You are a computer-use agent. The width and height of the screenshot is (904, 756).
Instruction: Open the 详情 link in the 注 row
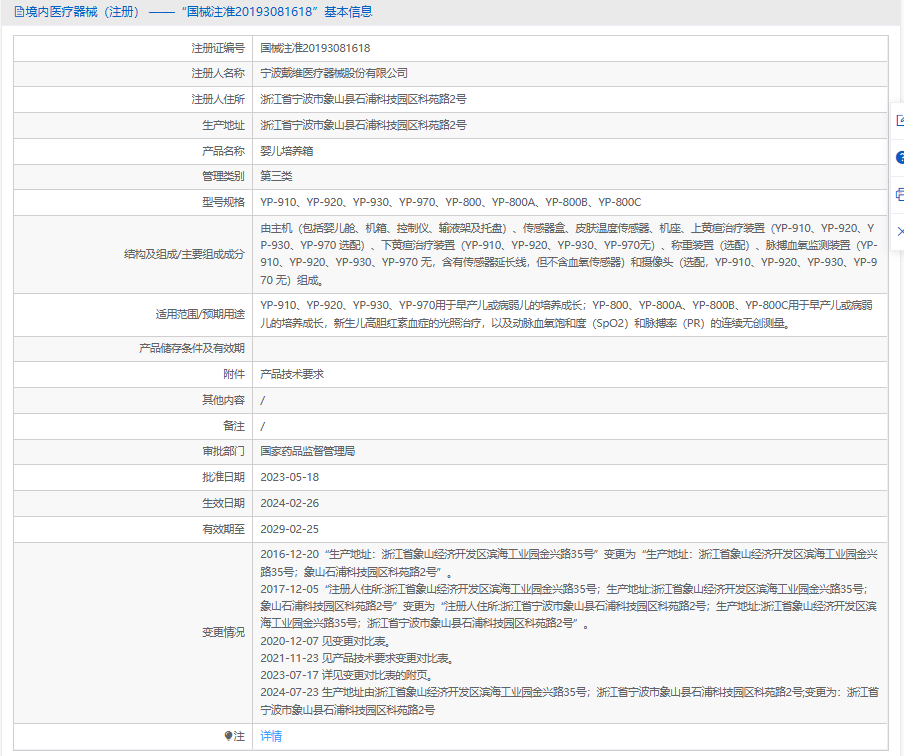coord(271,736)
